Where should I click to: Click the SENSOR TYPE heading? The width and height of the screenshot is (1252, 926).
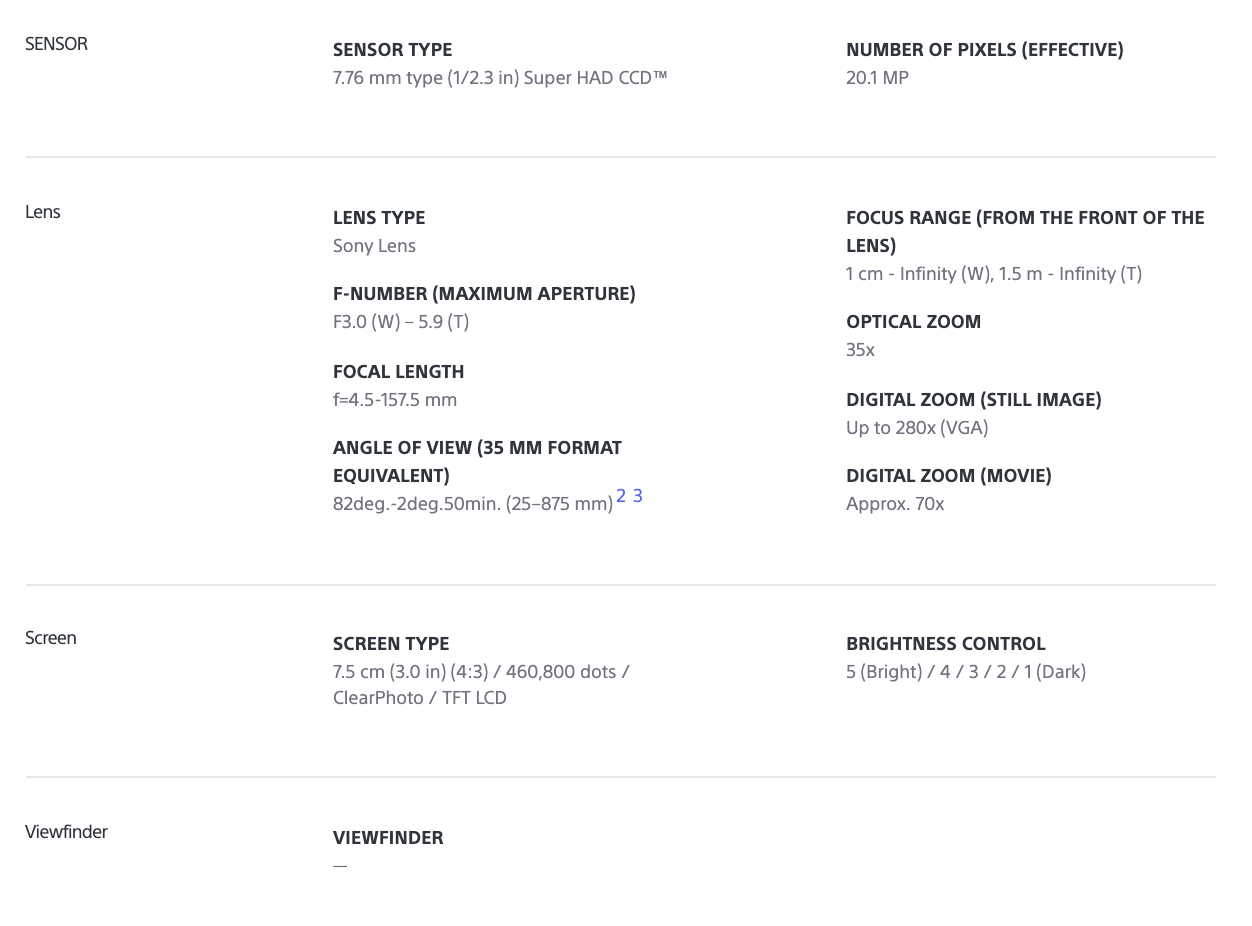click(x=392, y=50)
